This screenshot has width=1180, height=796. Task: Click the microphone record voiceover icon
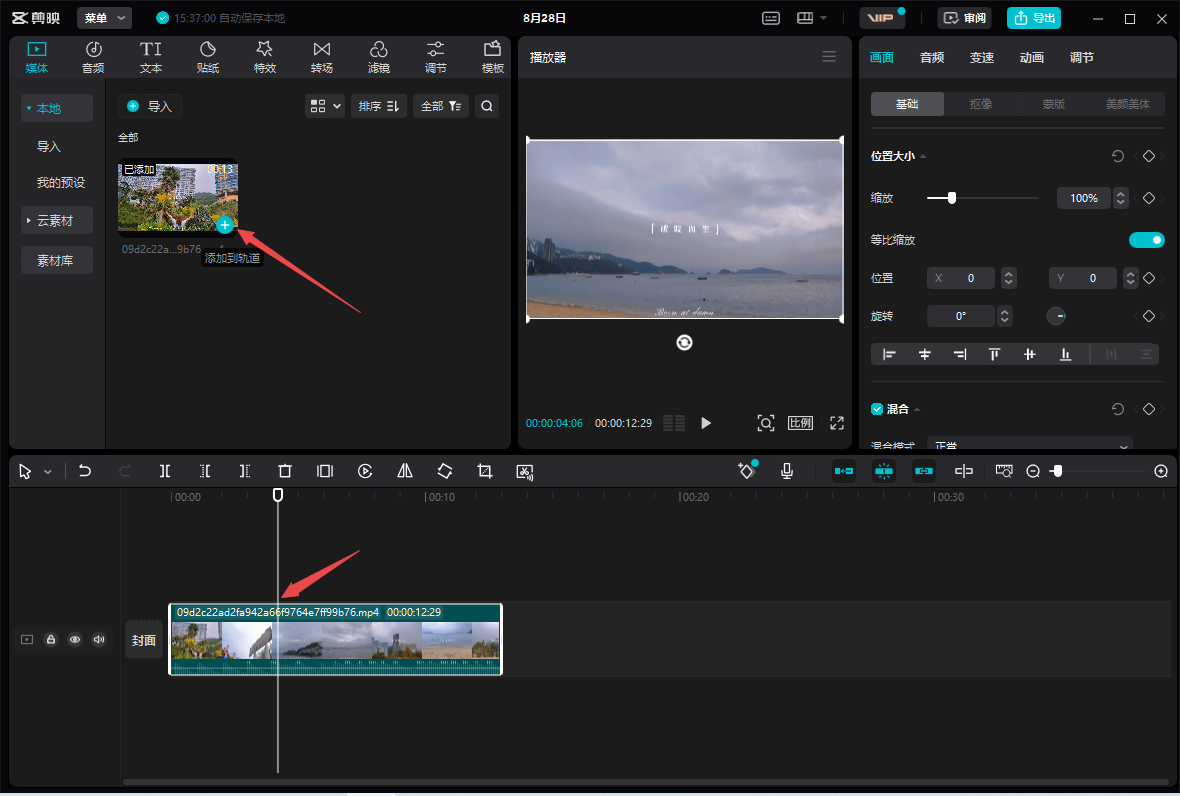pyautogui.click(x=788, y=471)
